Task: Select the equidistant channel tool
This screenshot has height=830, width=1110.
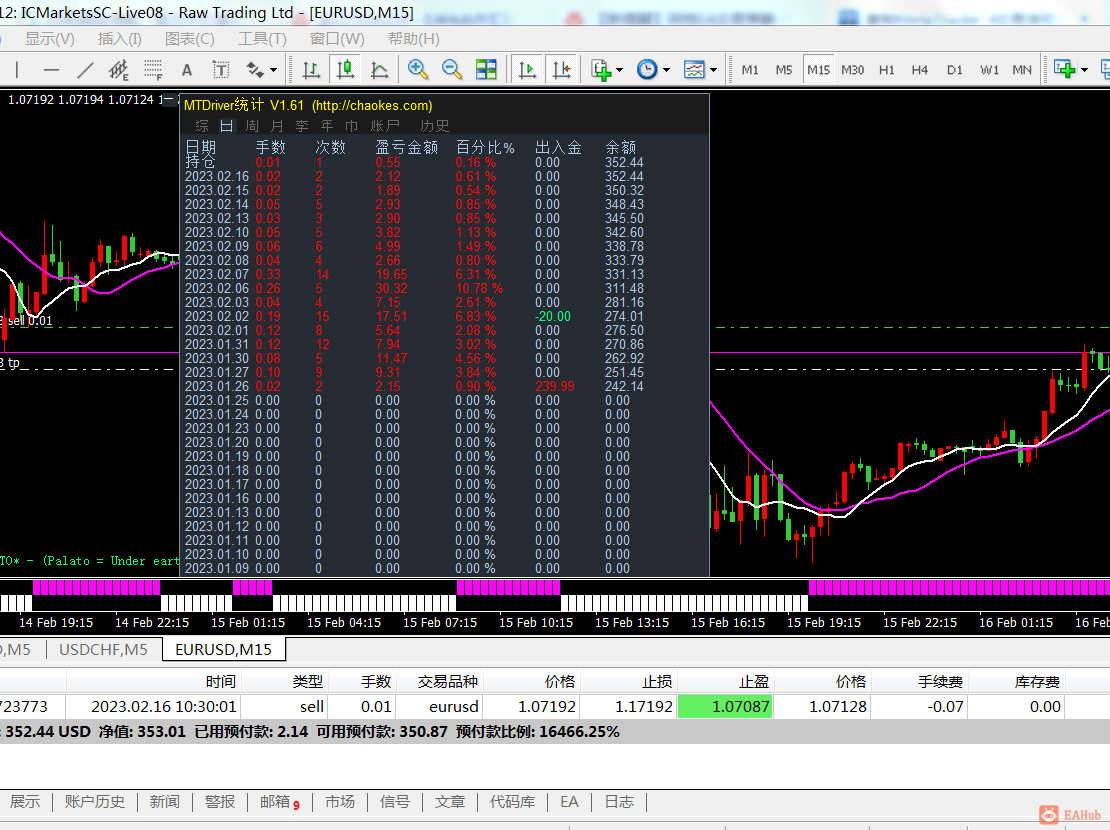Action: click(118, 69)
